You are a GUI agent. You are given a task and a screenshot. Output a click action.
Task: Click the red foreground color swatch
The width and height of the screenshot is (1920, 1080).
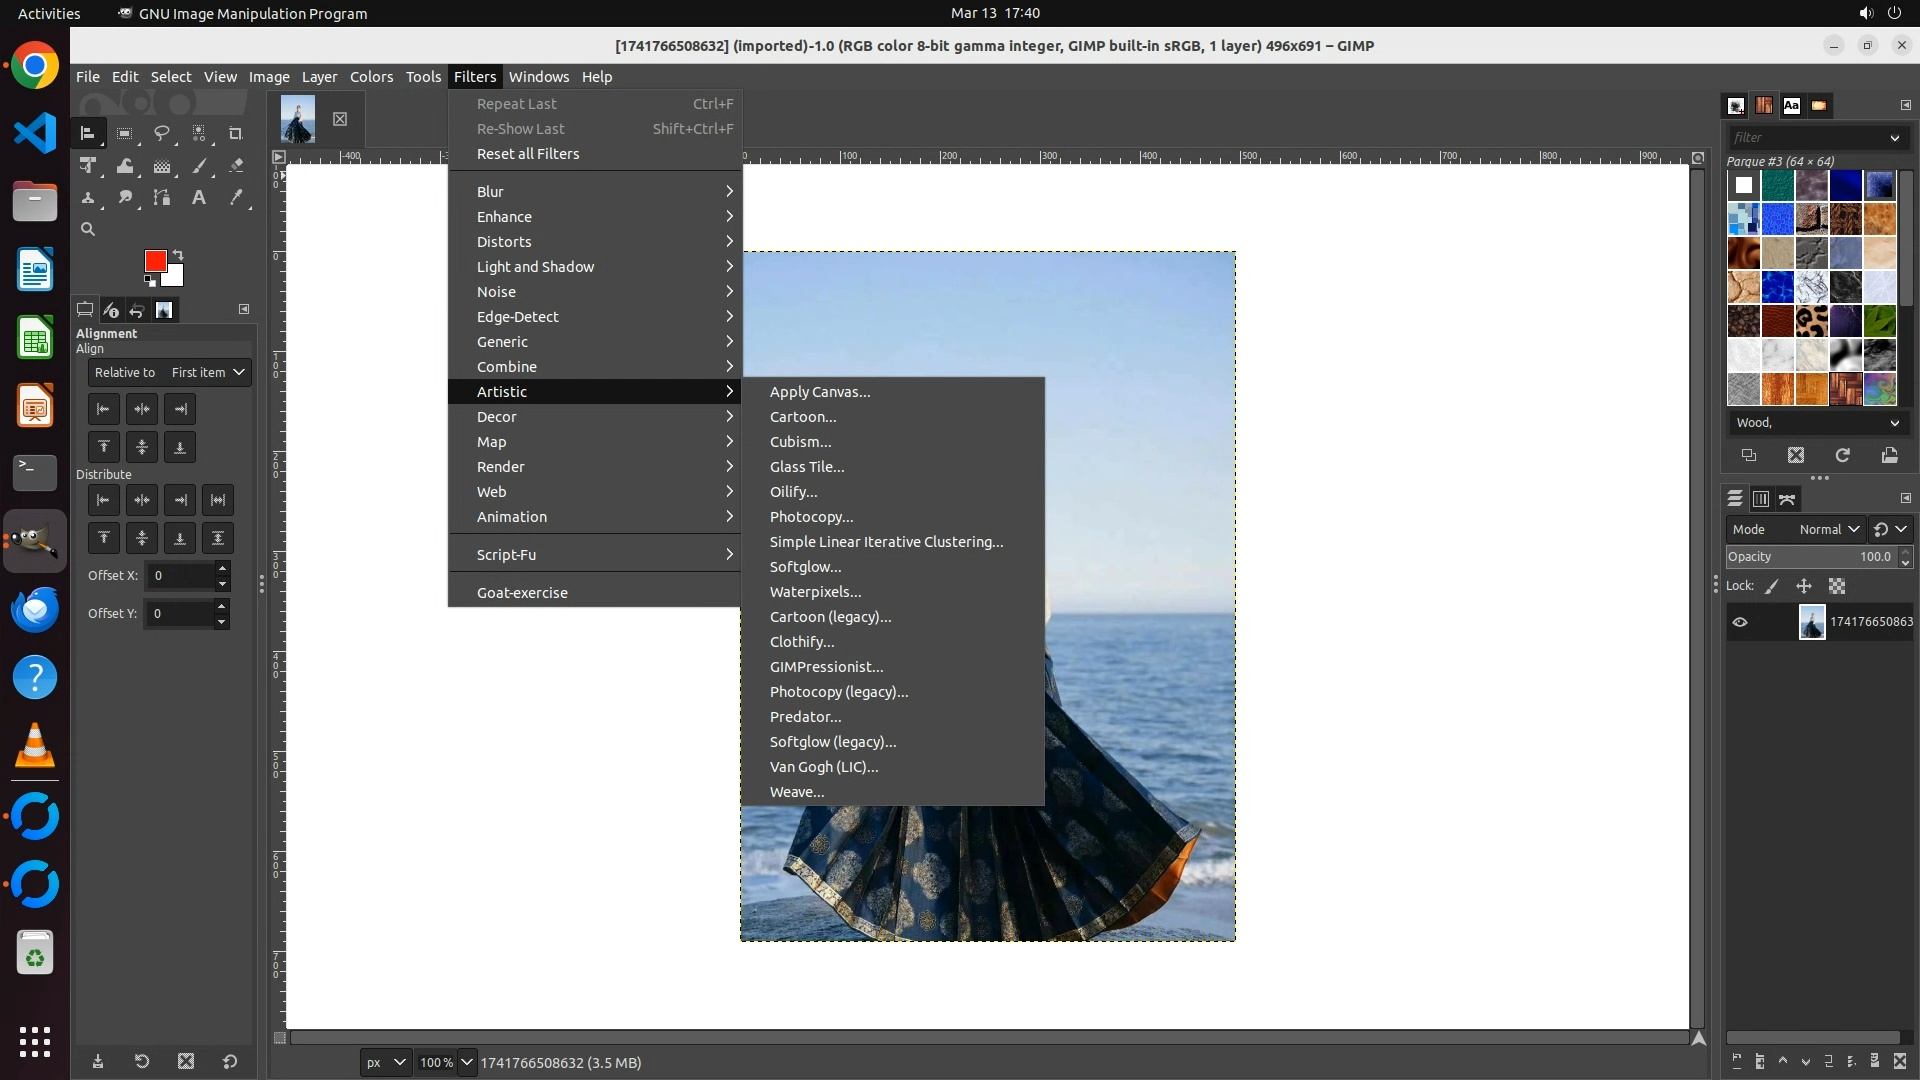click(x=155, y=261)
